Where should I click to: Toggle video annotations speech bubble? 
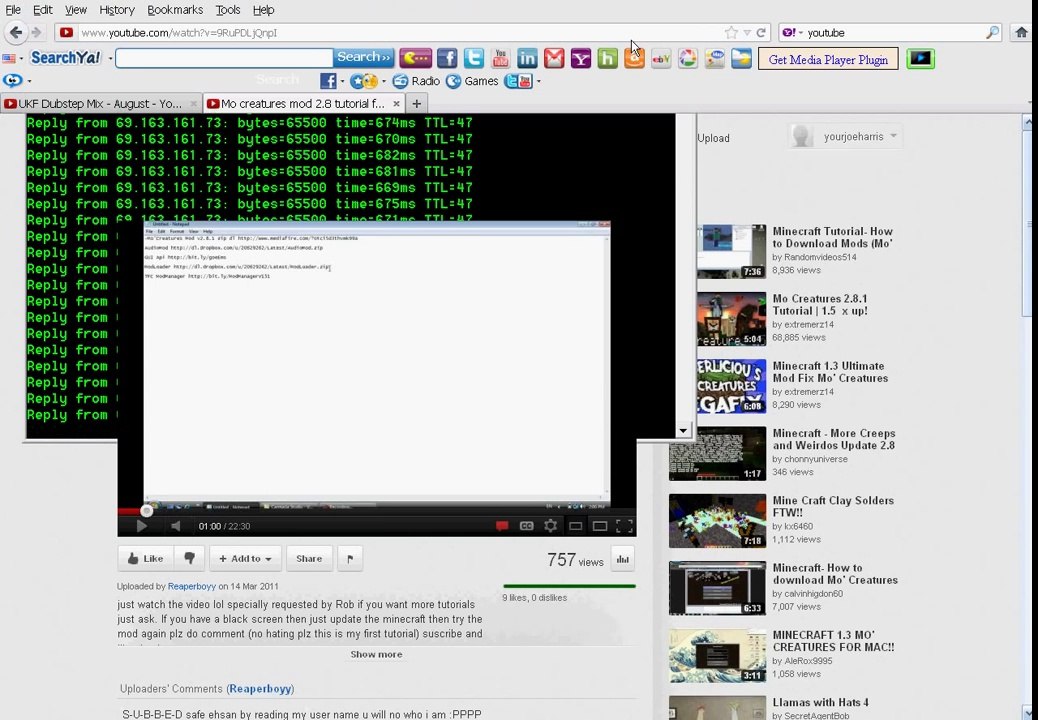click(502, 526)
